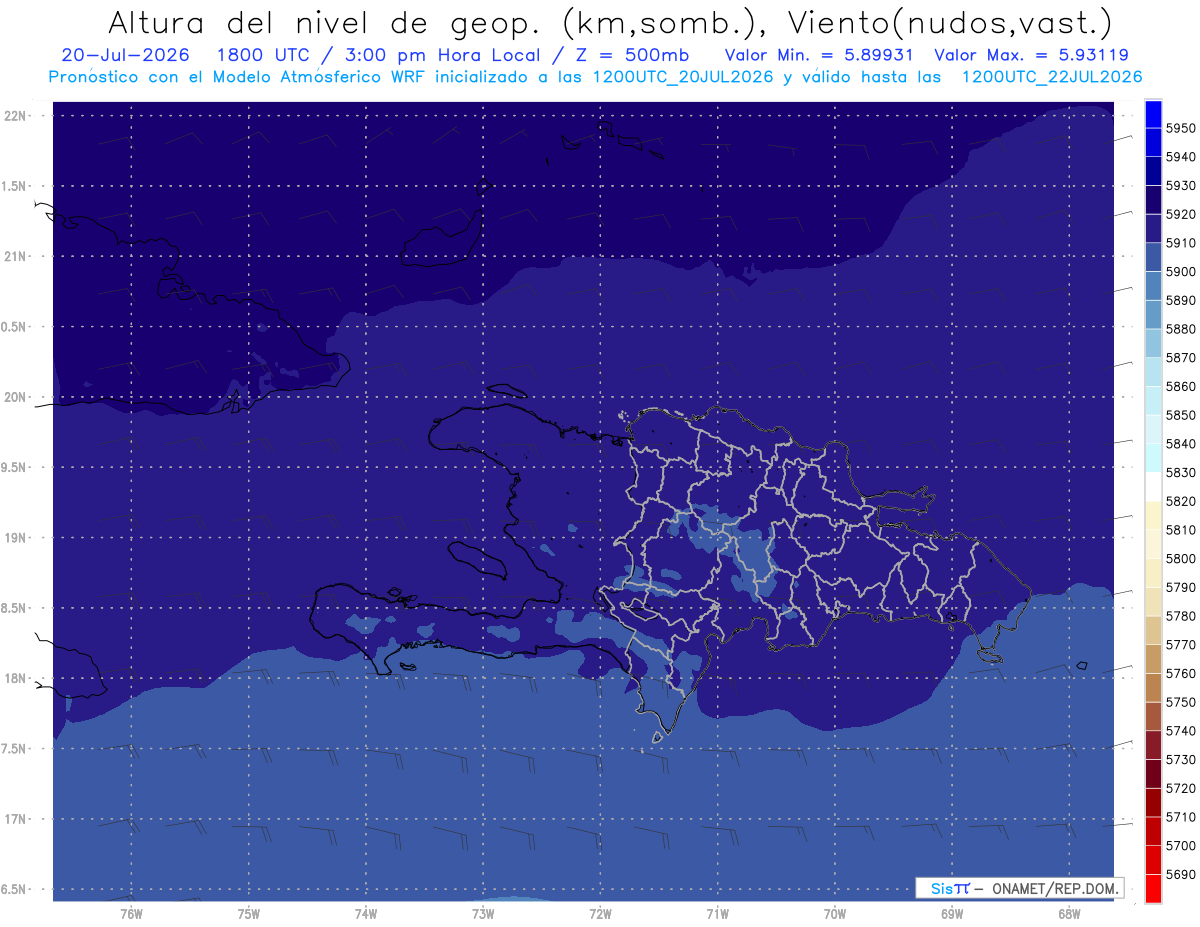The height and width of the screenshot is (927, 1200).
Task: Pick the color segment between 5880 and 5890
Action: point(1153,314)
